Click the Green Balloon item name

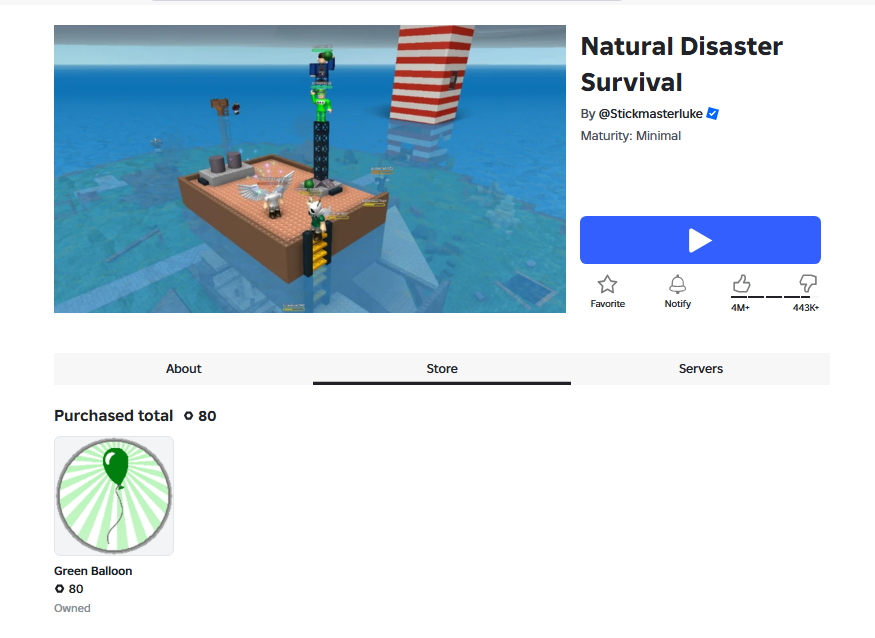coord(93,571)
